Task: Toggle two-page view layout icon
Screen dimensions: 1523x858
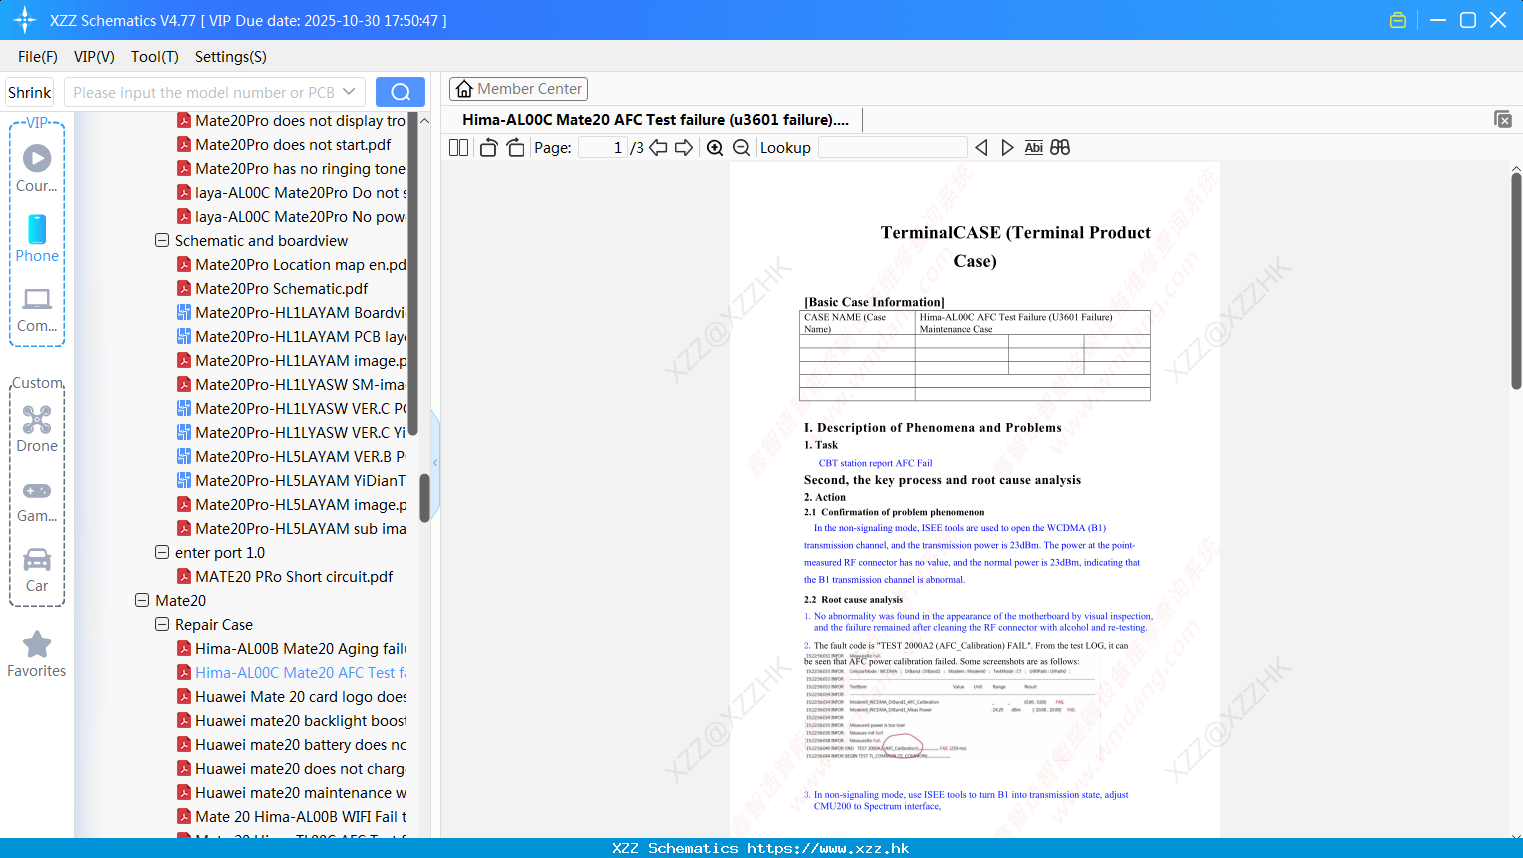Action: [x=458, y=148]
